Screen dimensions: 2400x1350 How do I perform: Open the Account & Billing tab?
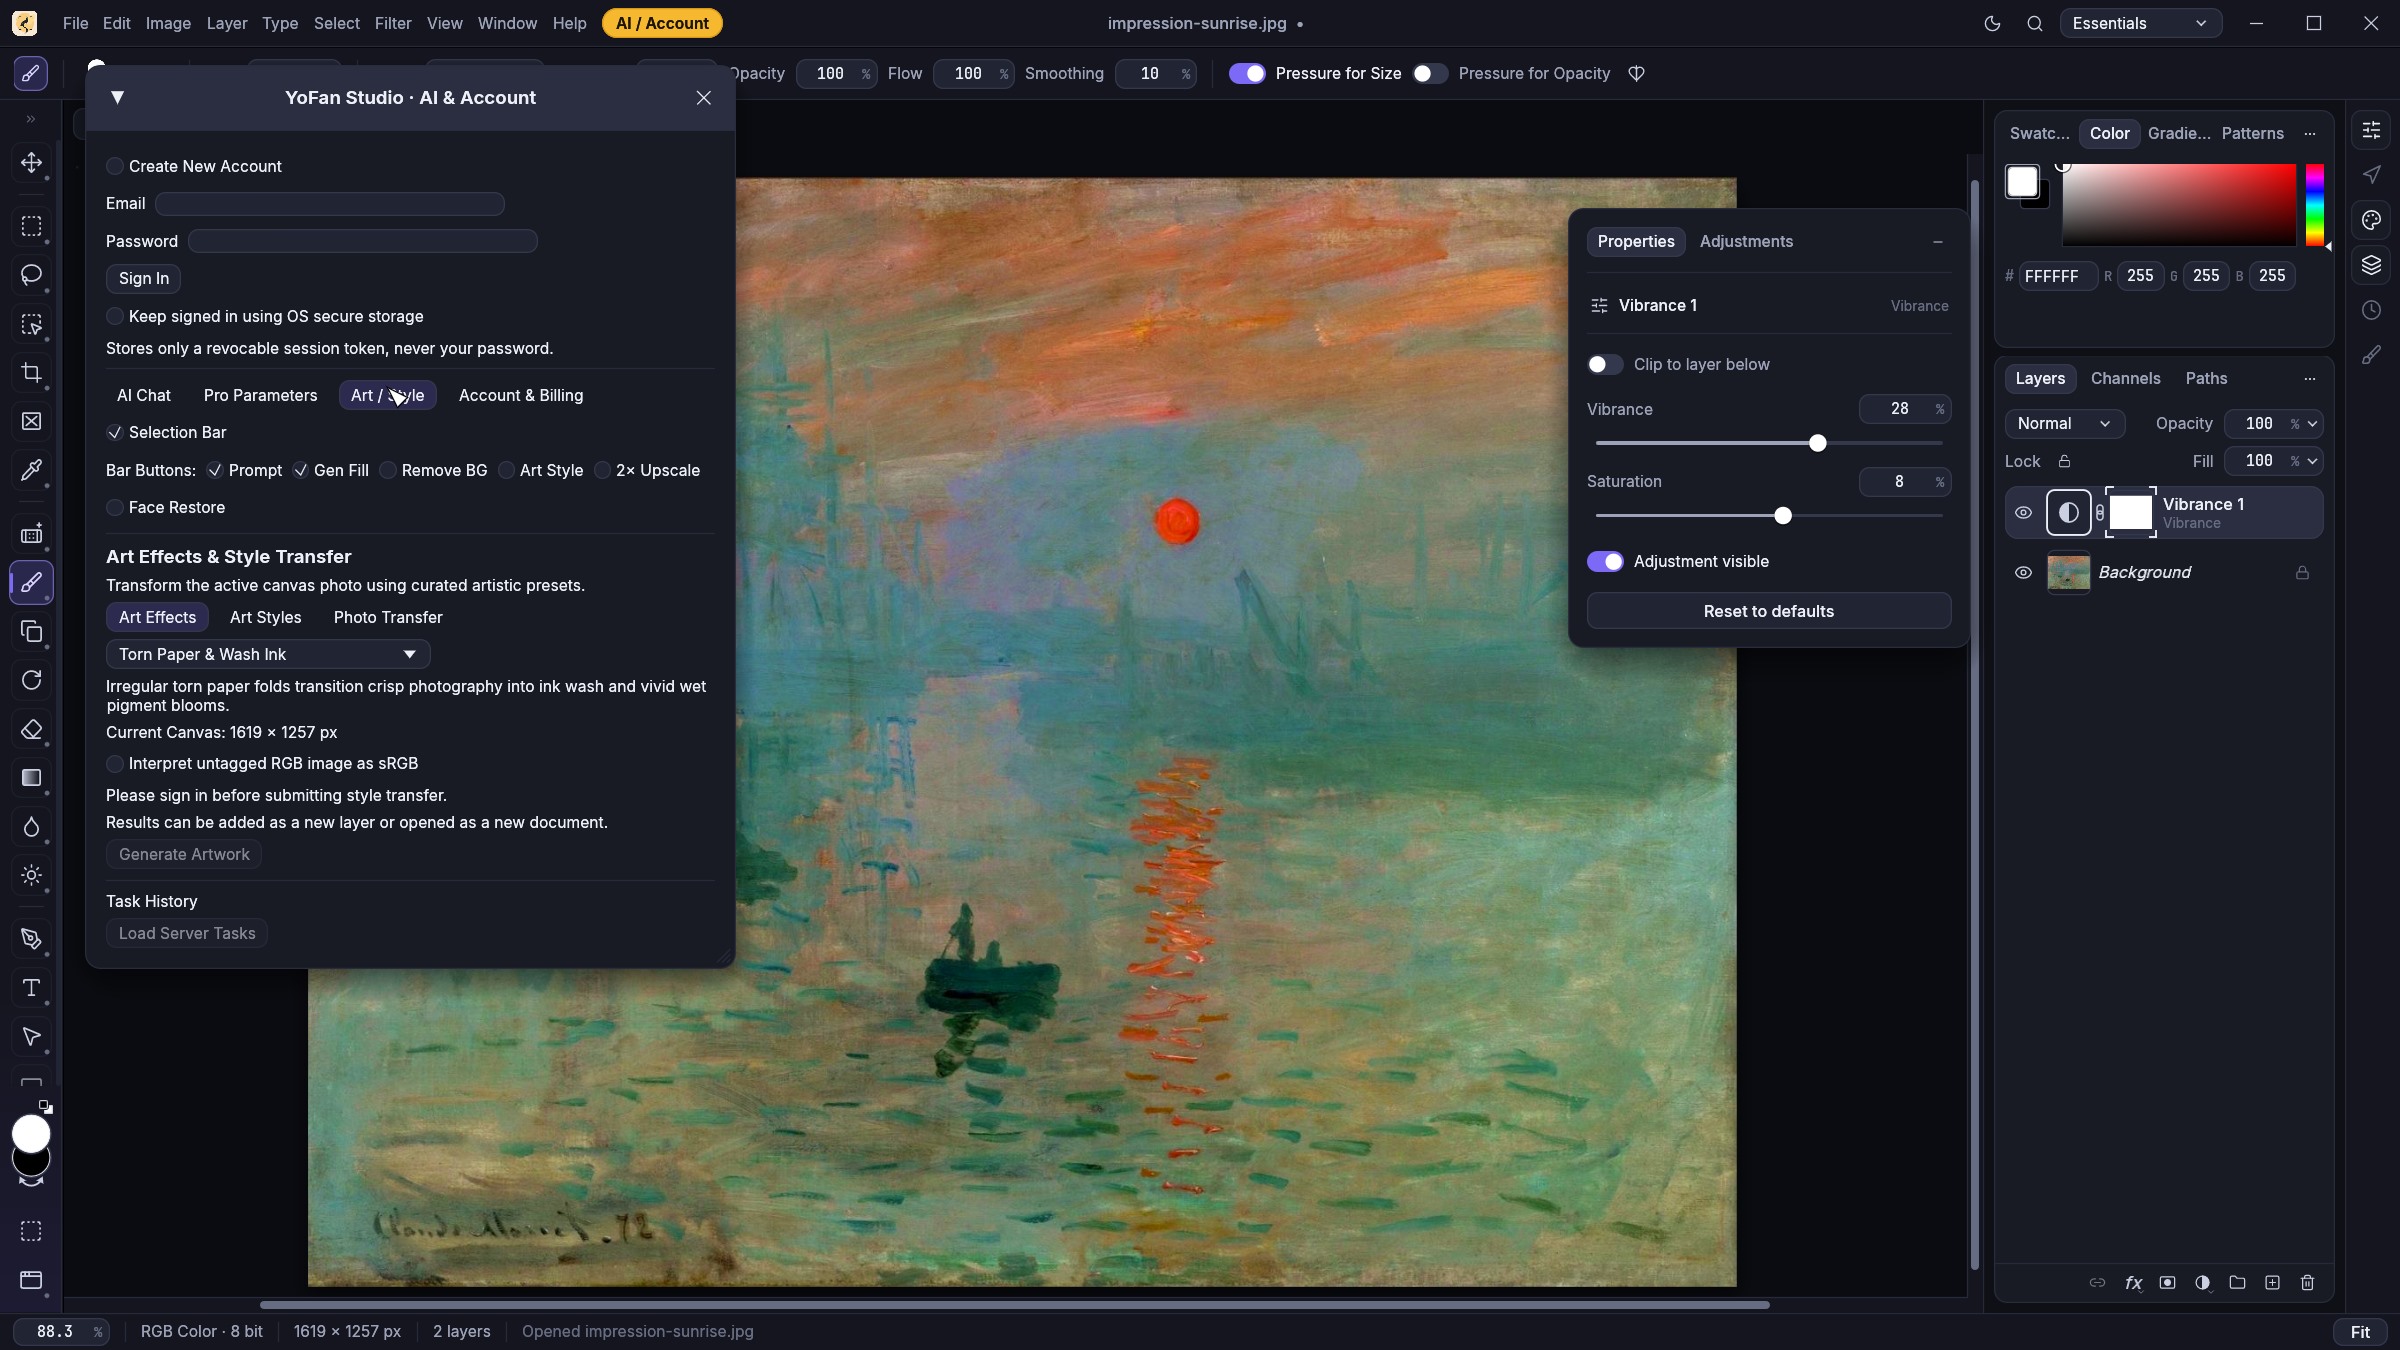coord(521,395)
